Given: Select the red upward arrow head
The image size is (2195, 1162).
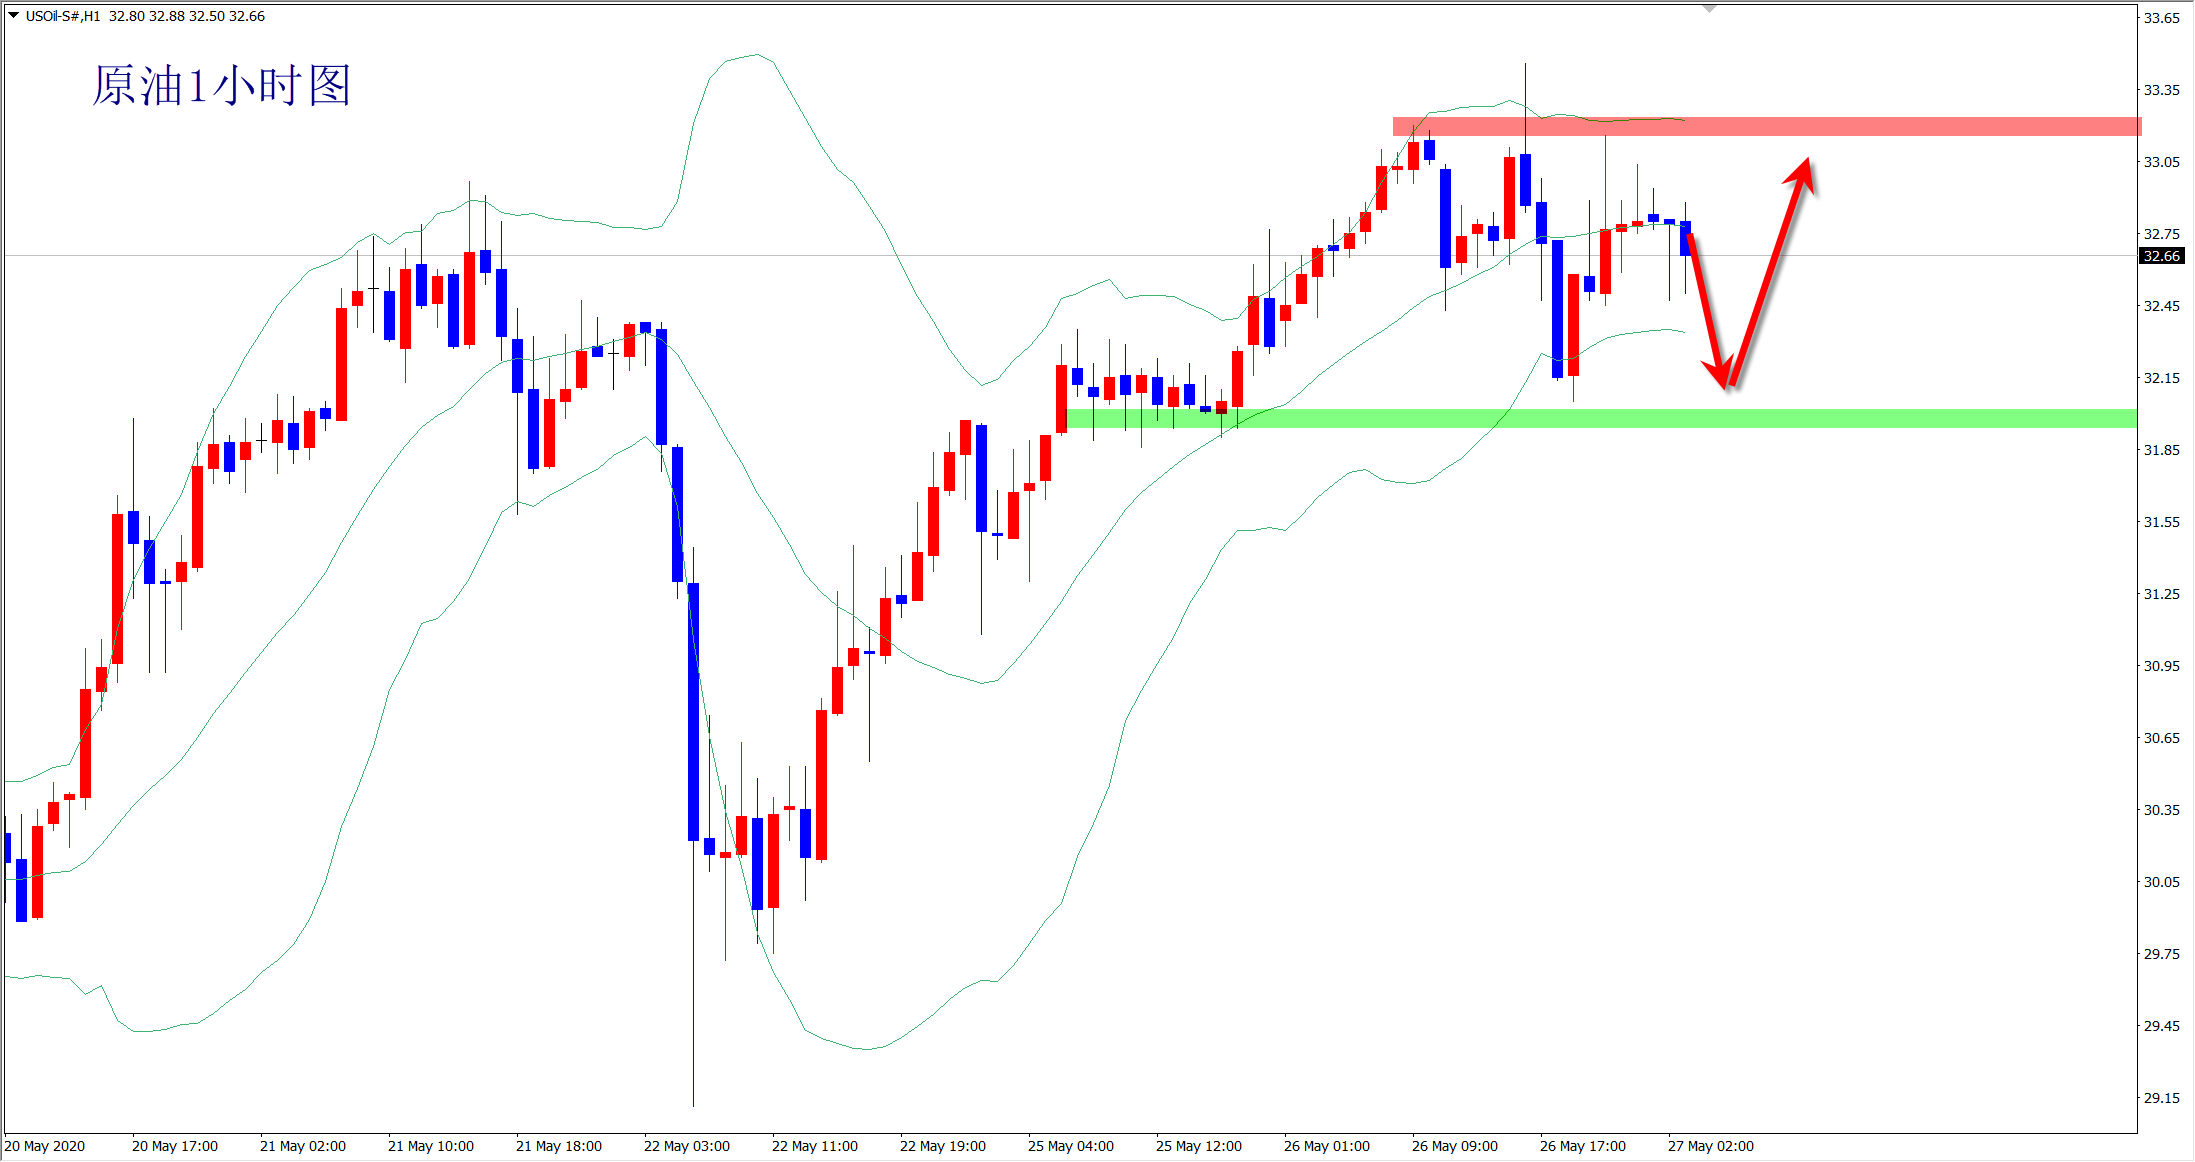Looking at the screenshot, I should point(1801,172).
